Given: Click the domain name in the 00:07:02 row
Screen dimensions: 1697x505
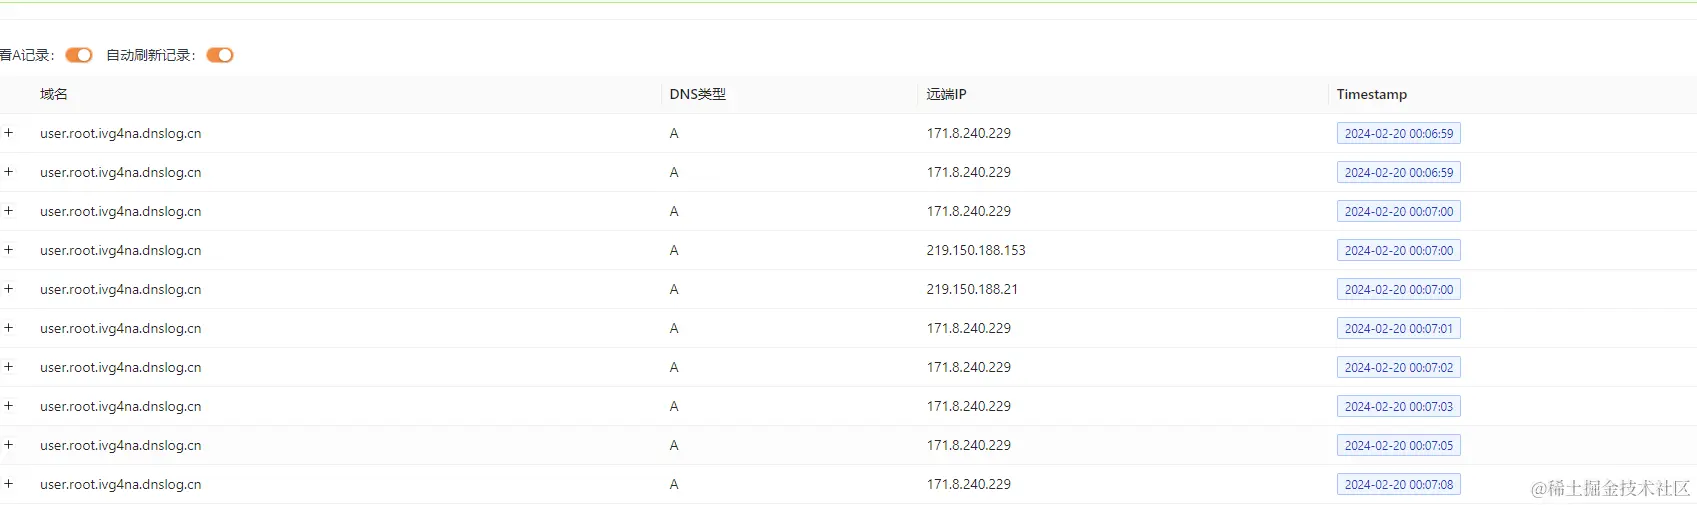Looking at the screenshot, I should tap(121, 367).
